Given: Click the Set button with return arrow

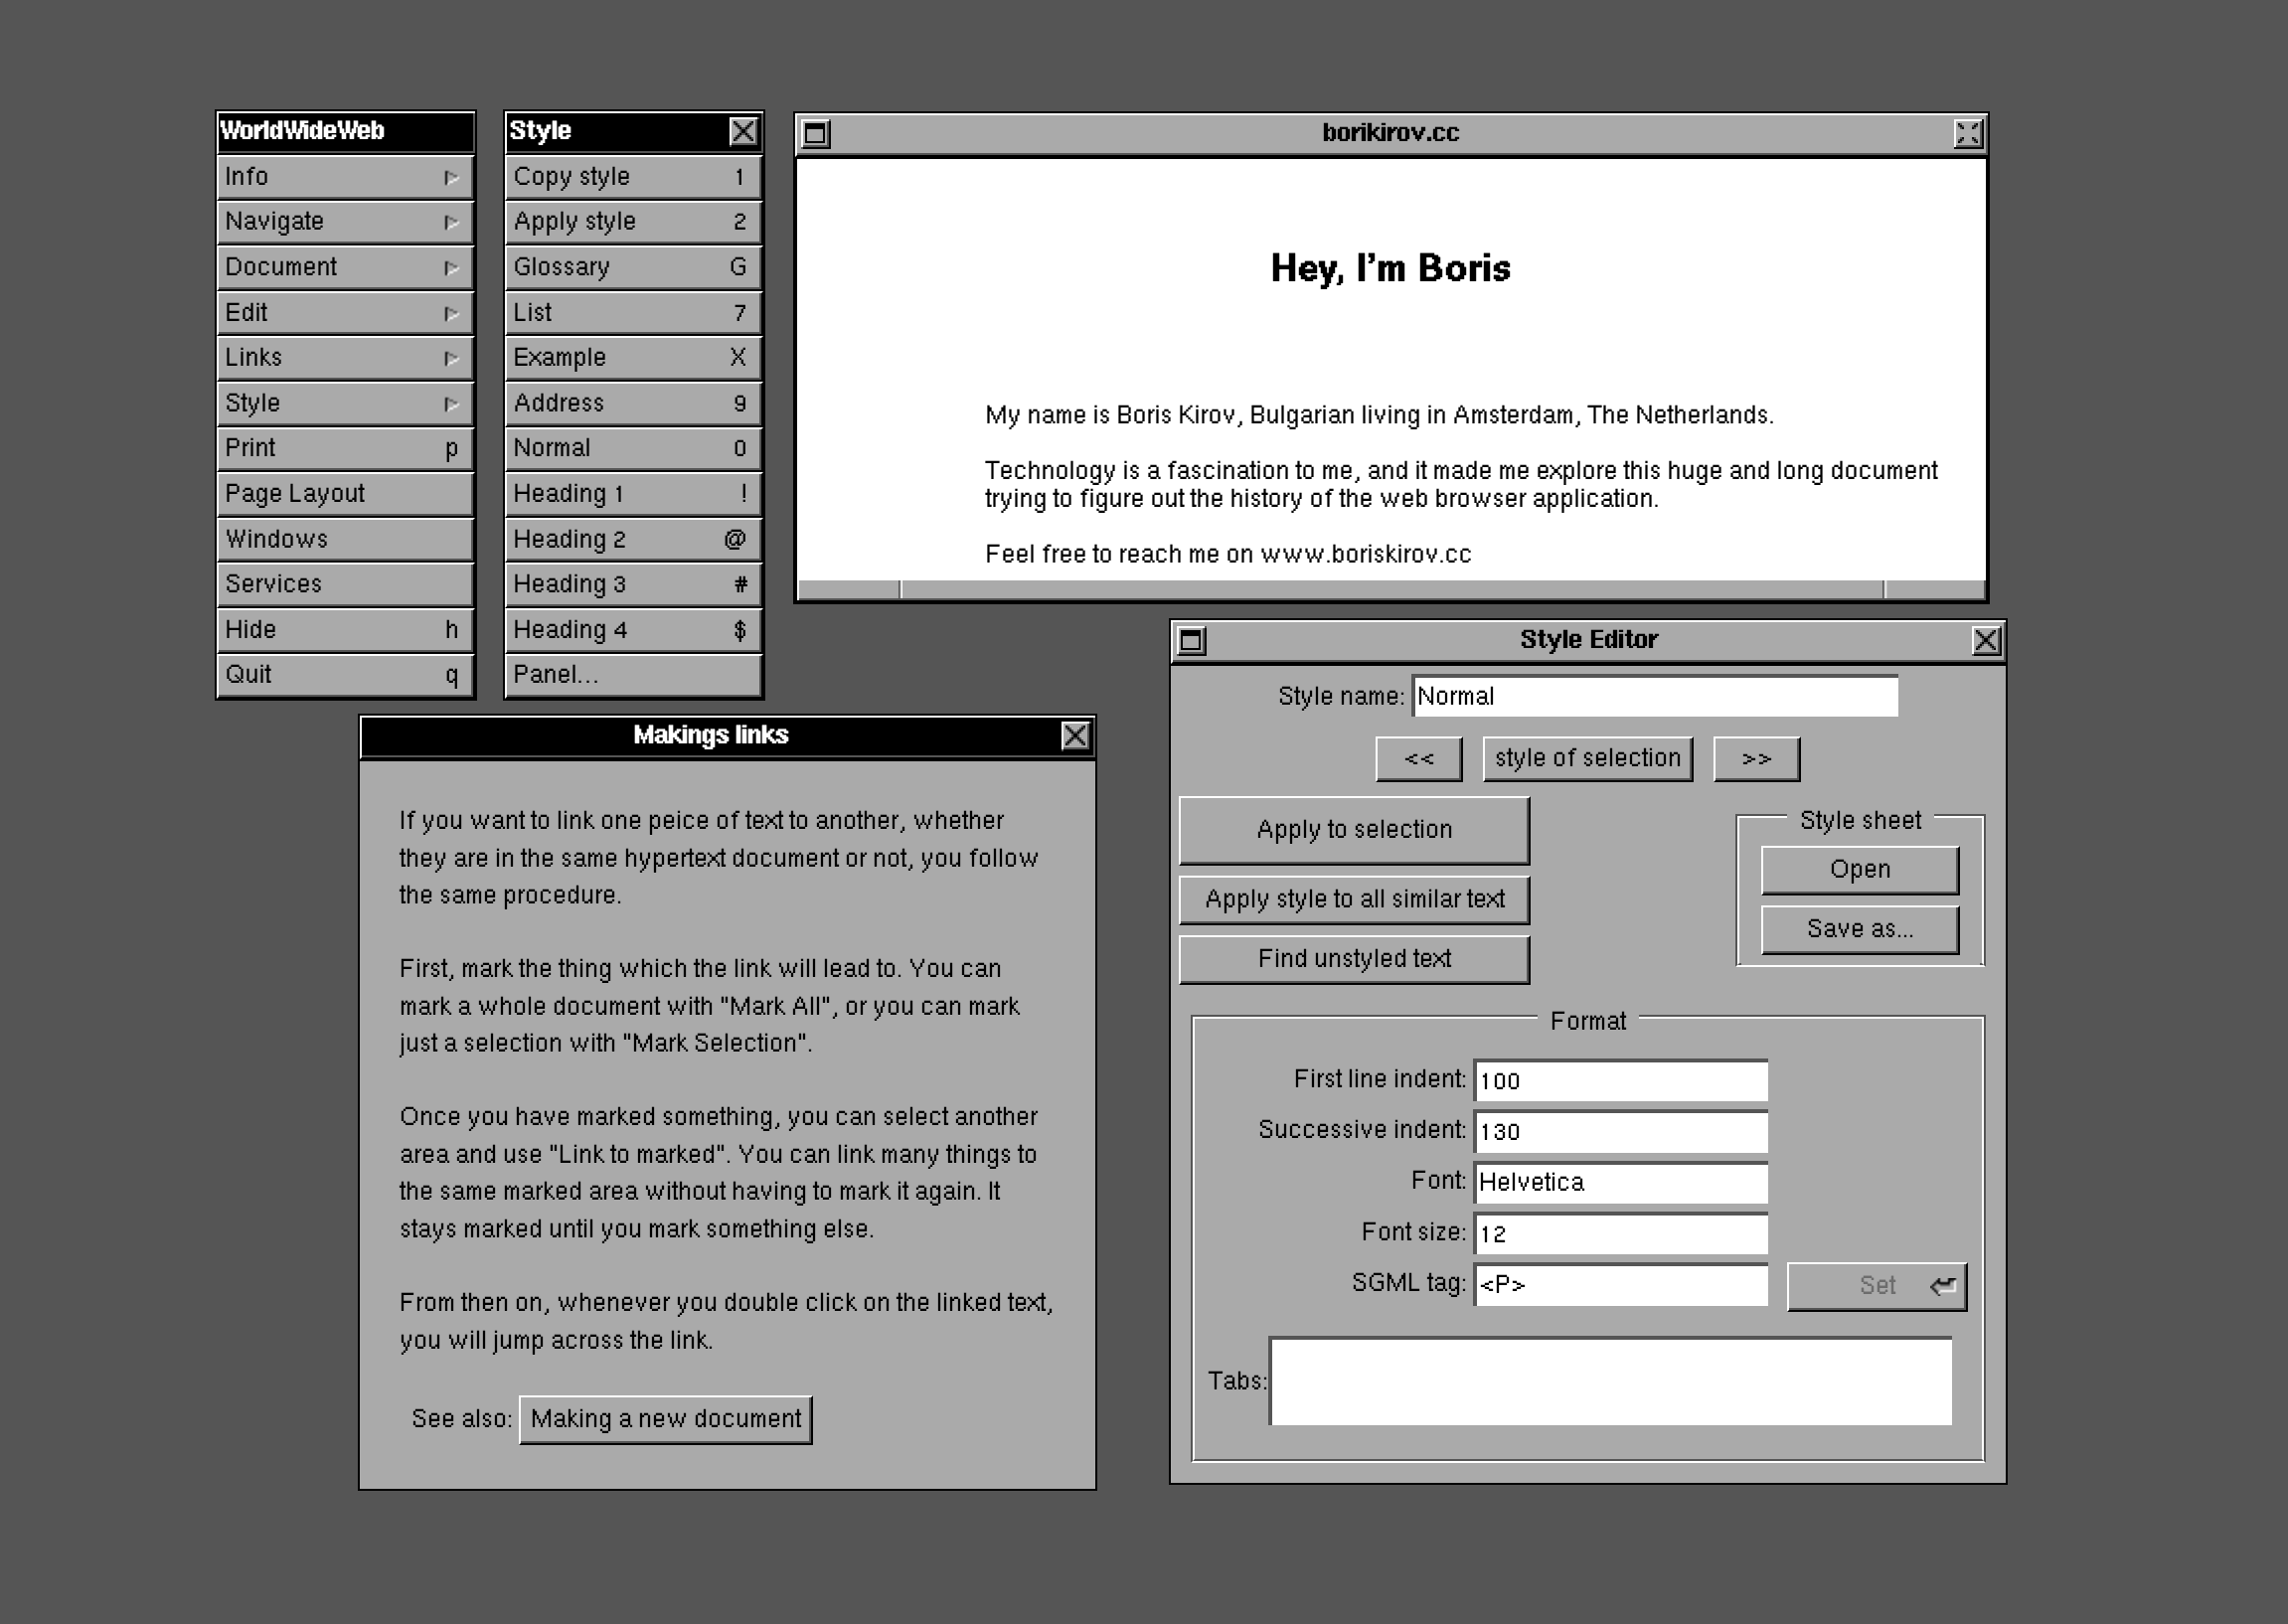Looking at the screenshot, I should pos(1876,1286).
